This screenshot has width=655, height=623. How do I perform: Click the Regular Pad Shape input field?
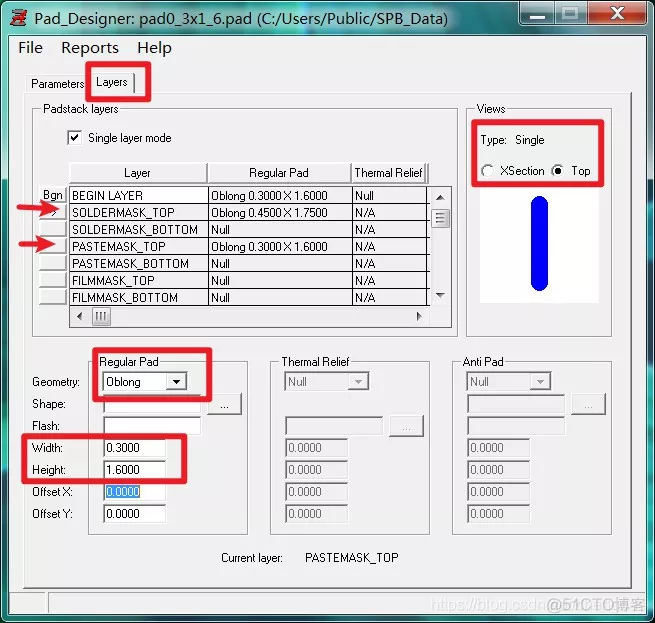tap(152, 404)
